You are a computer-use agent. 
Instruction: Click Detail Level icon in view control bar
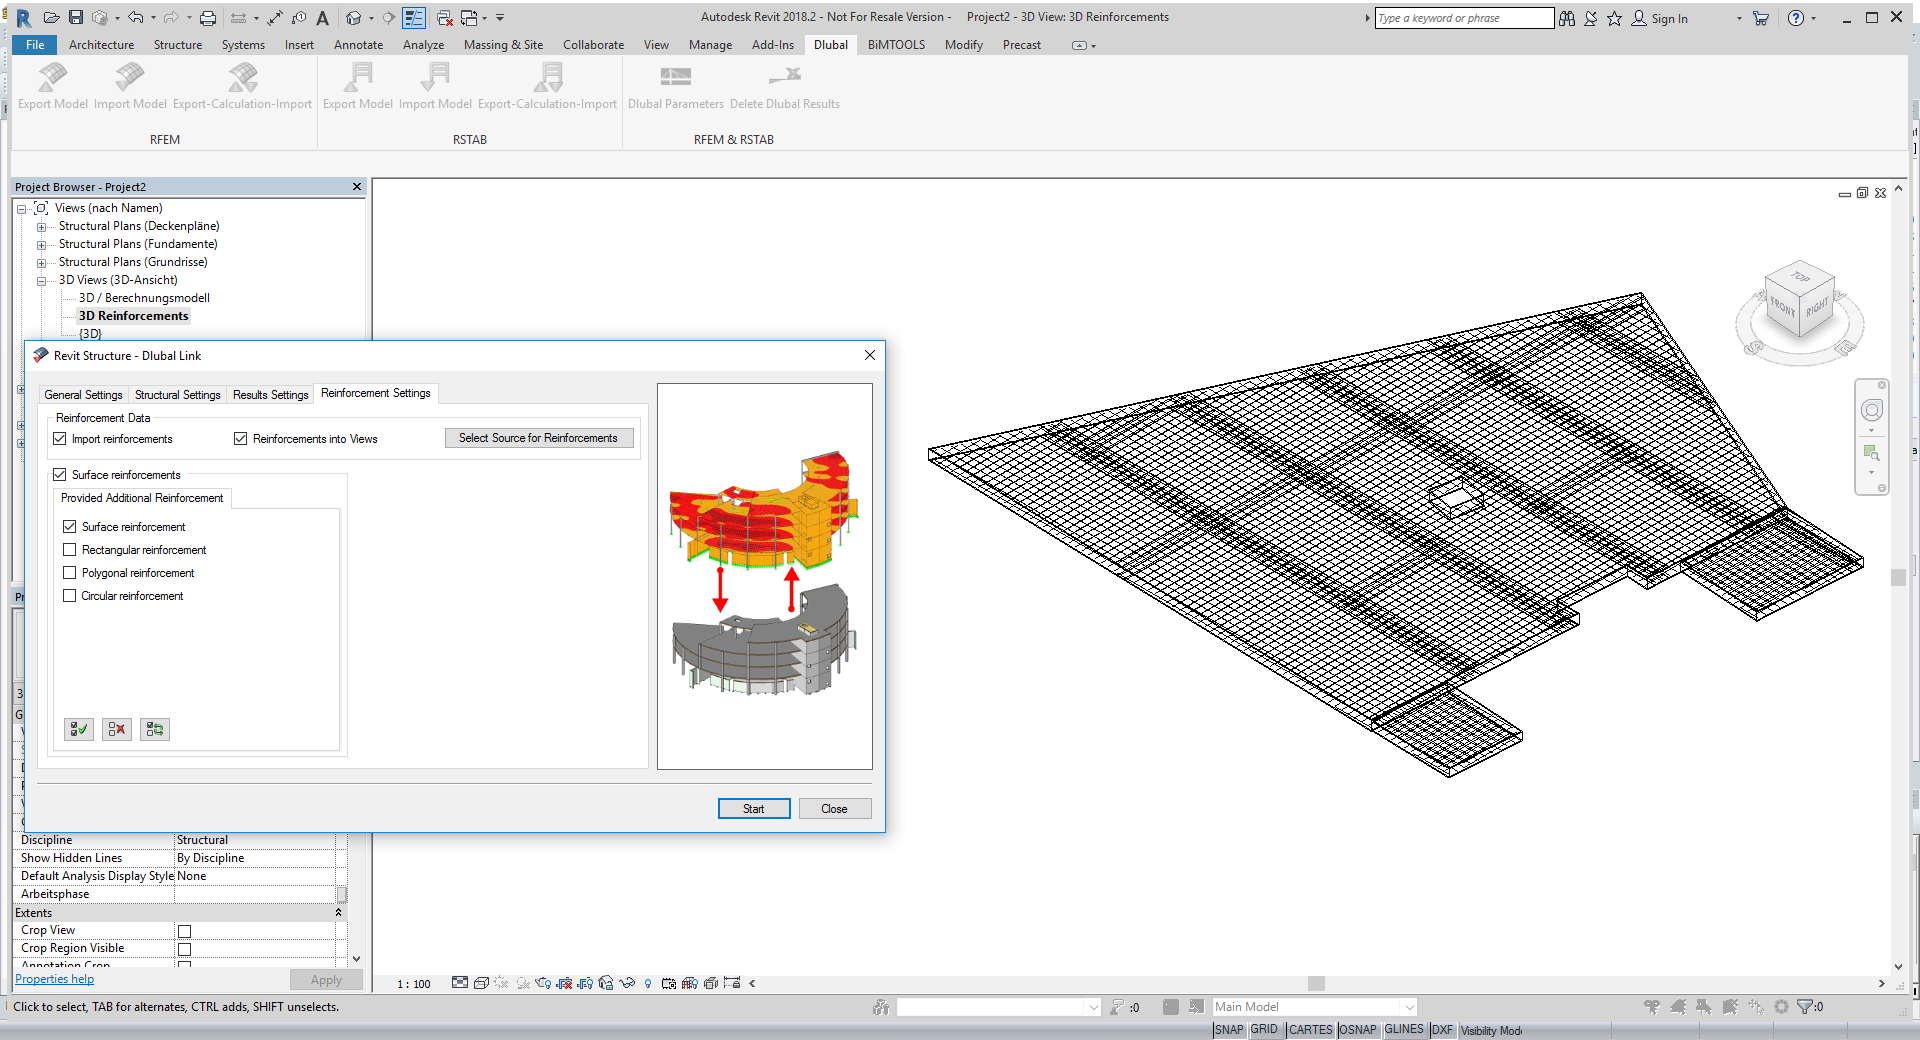click(459, 983)
